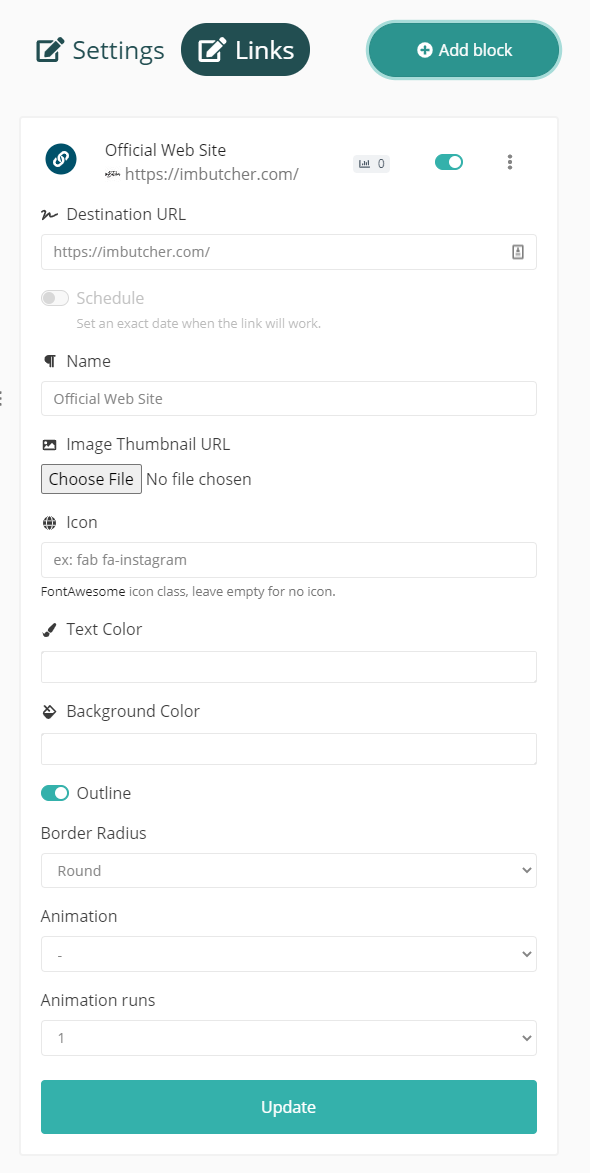590x1173 pixels.
Task: Enable the Schedule toggle
Action: [x=55, y=298]
